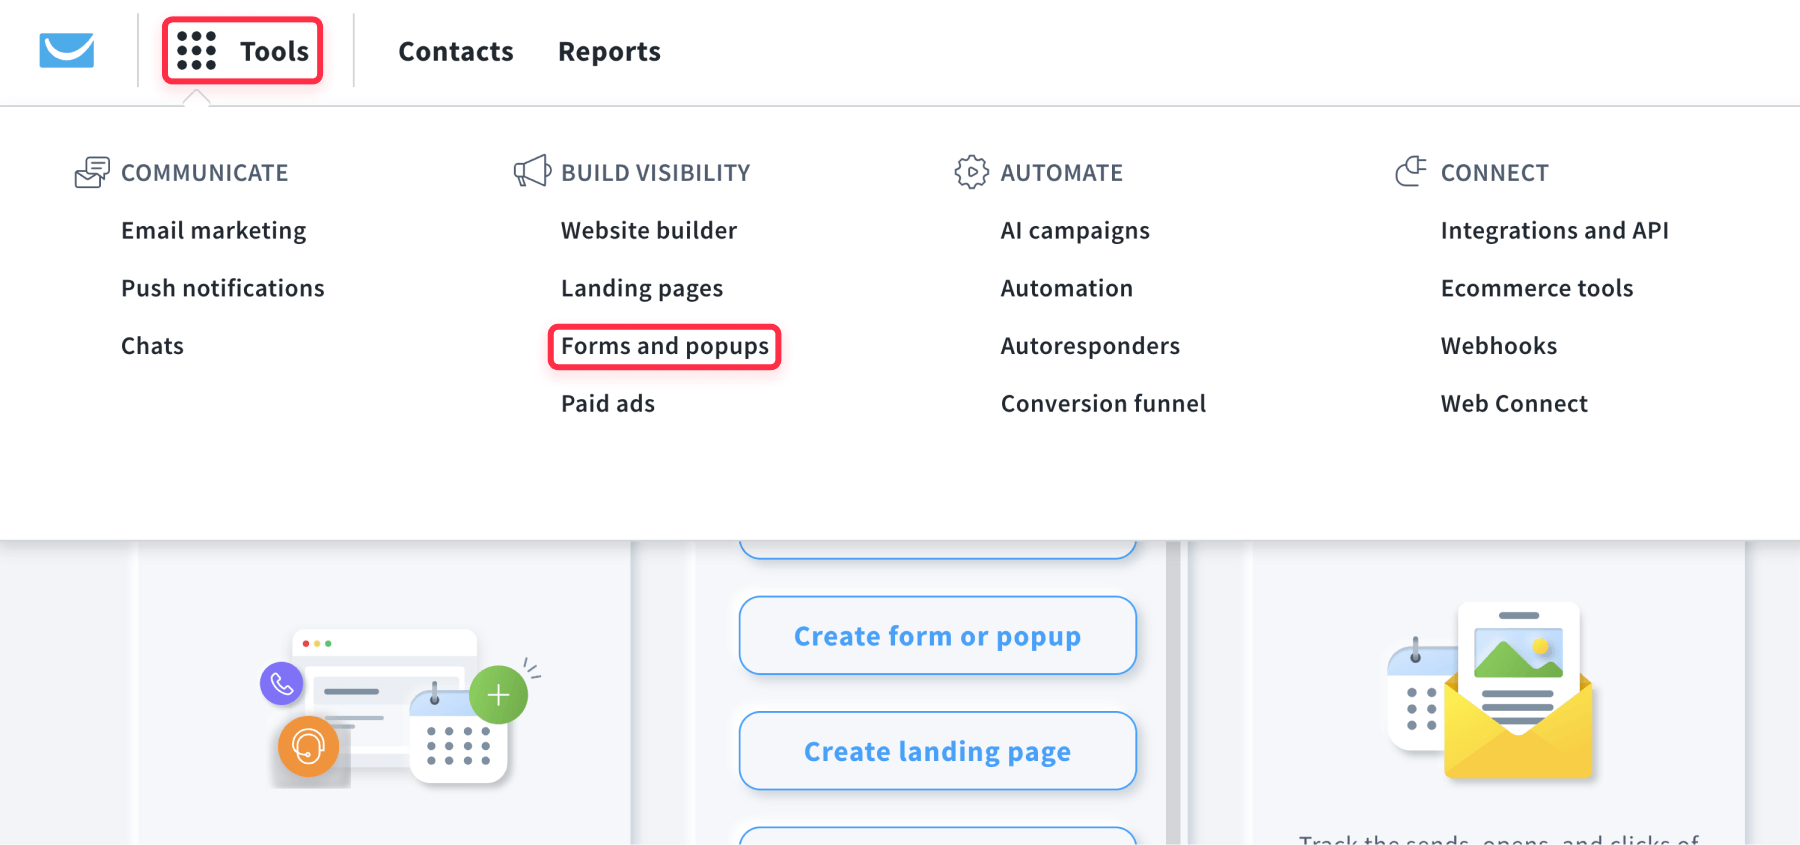Go to the Reports section
Image resolution: width=1800 pixels, height=845 pixels.
609,51
